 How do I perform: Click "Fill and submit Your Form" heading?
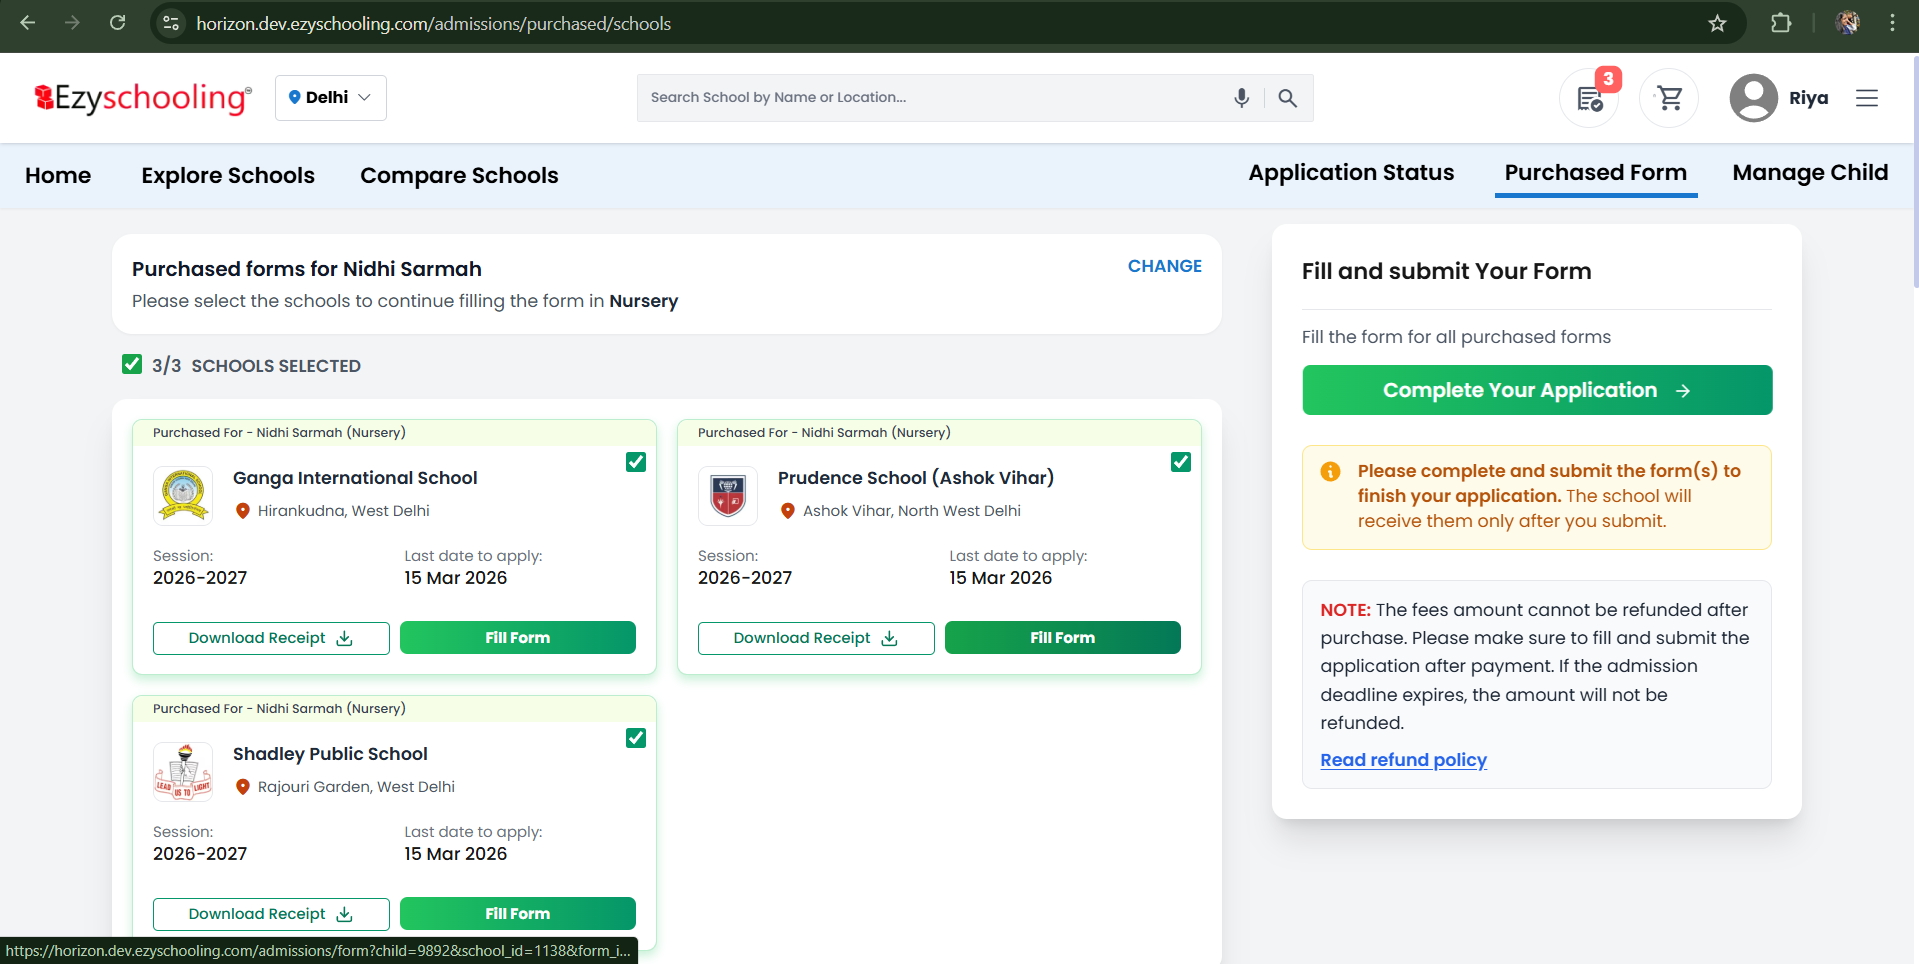(1446, 271)
